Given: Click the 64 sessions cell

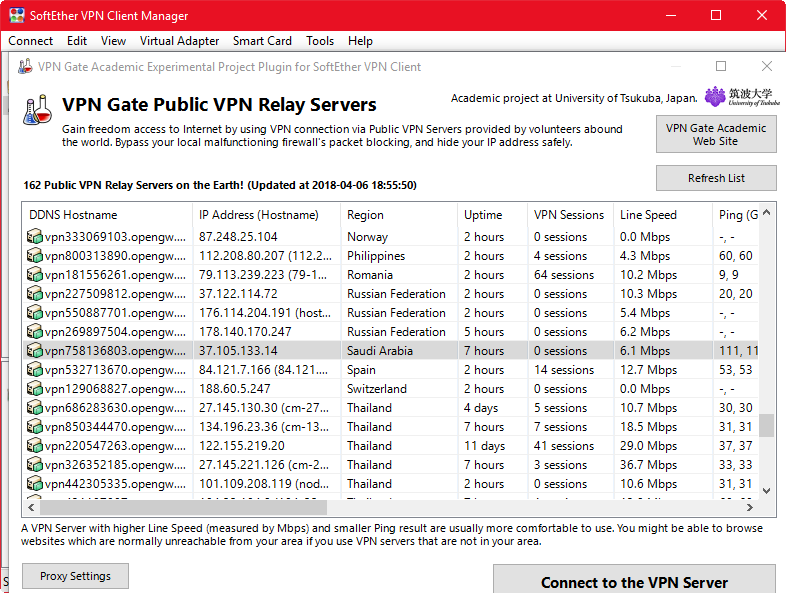Looking at the screenshot, I should 564,275.
